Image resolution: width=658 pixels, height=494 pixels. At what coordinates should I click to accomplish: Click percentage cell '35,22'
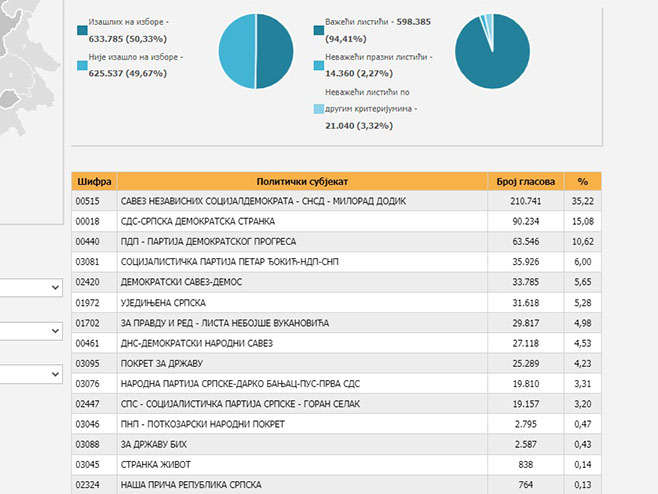coord(582,201)
